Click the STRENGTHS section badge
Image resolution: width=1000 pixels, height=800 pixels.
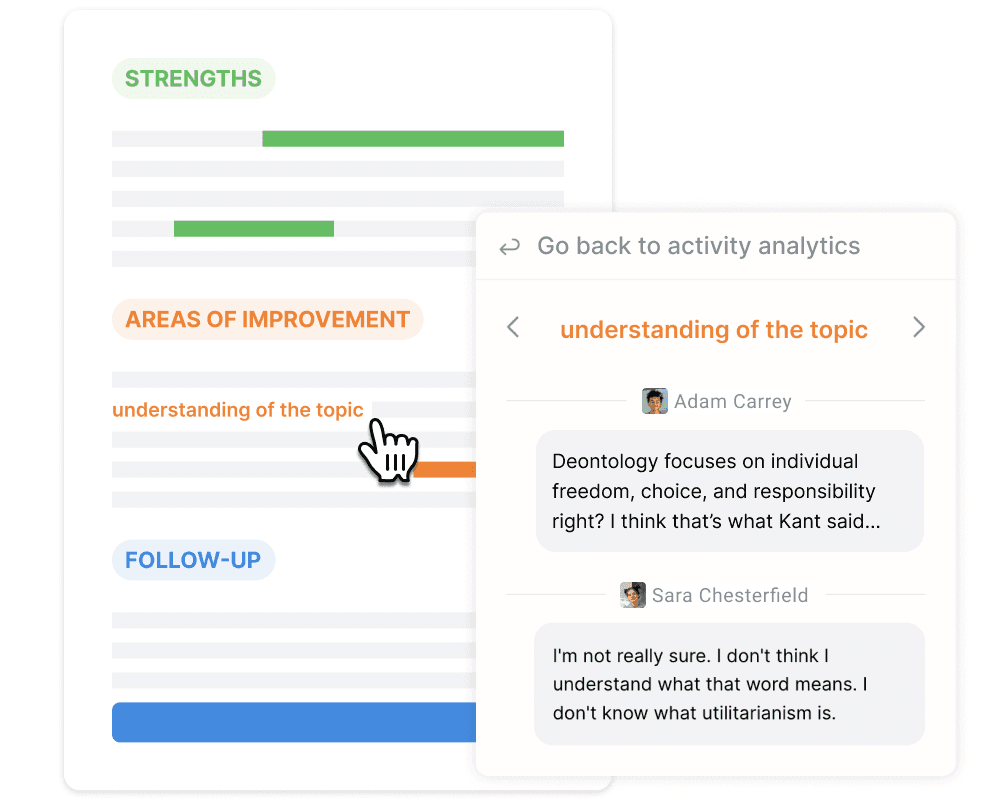(193, 78)
